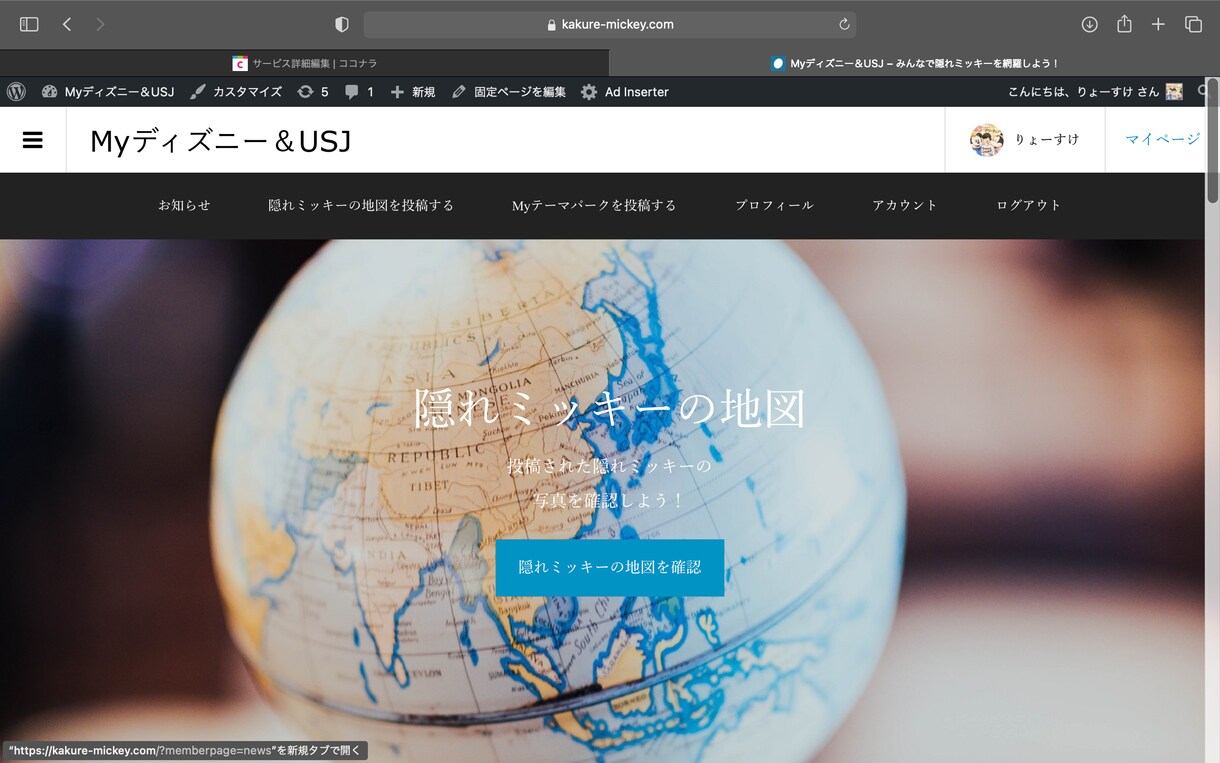Open the WordPress logo menu

[x=16, y=92]
